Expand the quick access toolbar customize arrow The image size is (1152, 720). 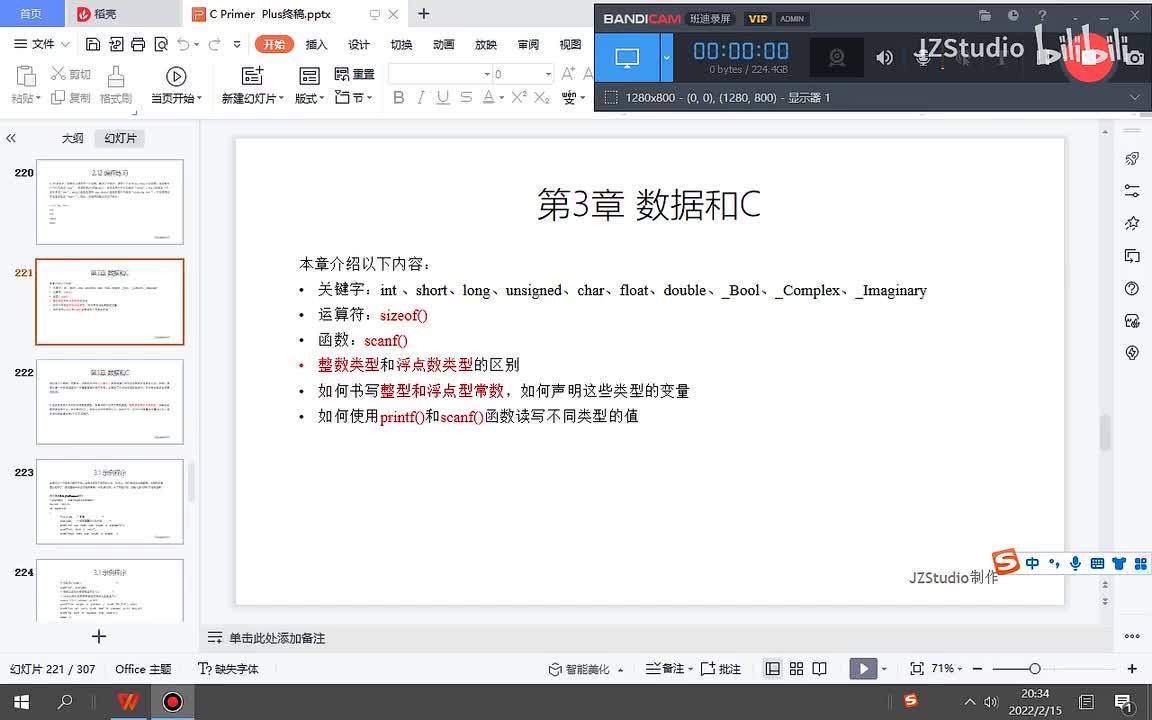(237, 44)
